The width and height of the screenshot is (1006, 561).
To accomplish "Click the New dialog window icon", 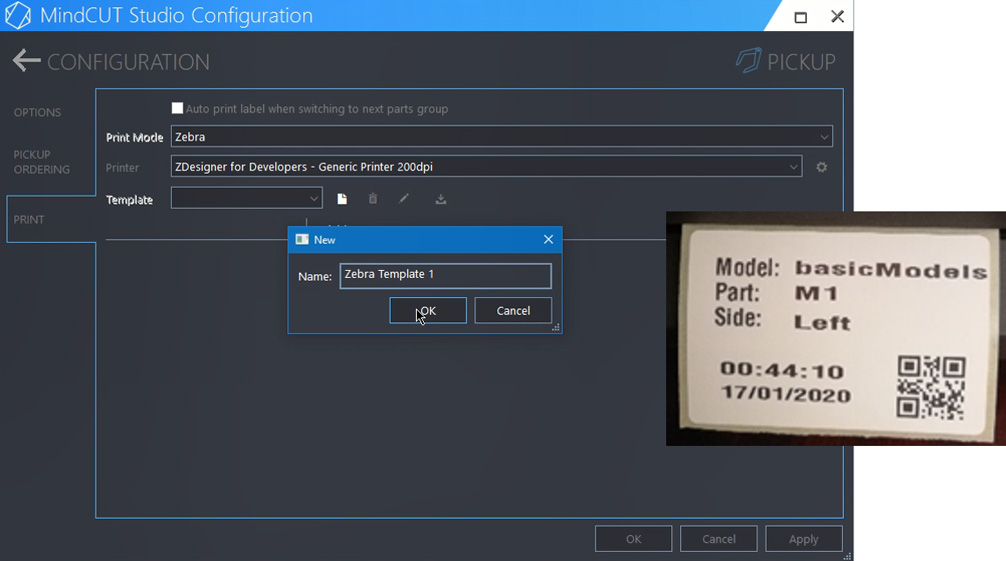I will pyautogui.click(x=302, y=239).
